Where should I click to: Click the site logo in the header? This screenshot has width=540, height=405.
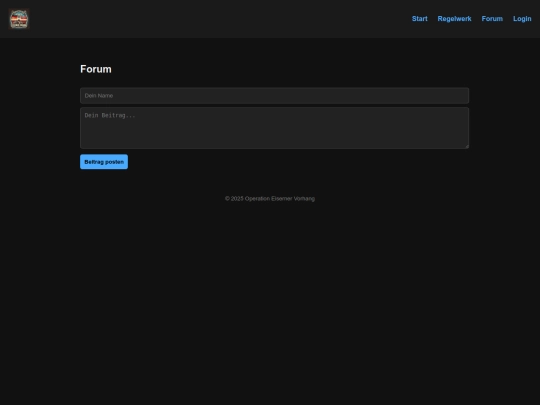click(x=19, y=19)
